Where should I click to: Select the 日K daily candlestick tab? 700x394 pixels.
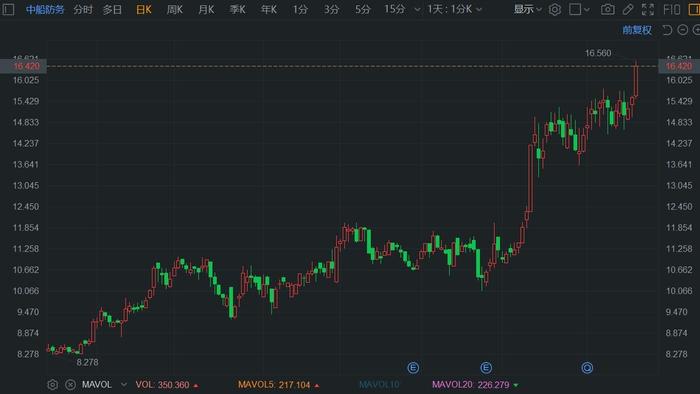coord(144,9)
